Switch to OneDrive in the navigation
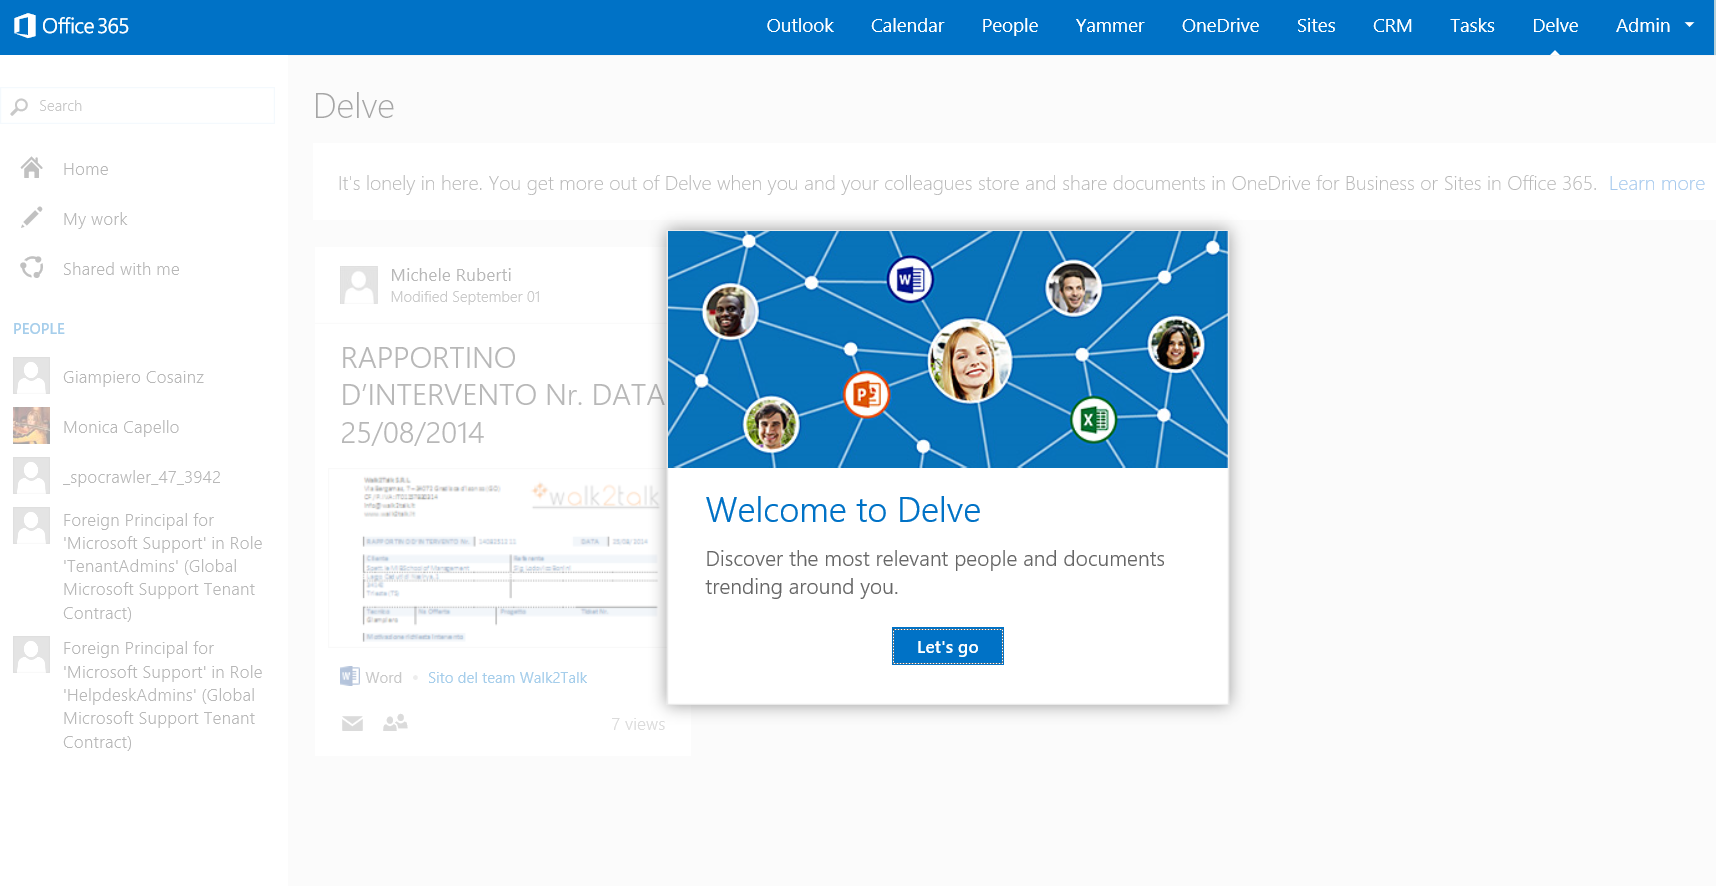 click(1220, 26)
